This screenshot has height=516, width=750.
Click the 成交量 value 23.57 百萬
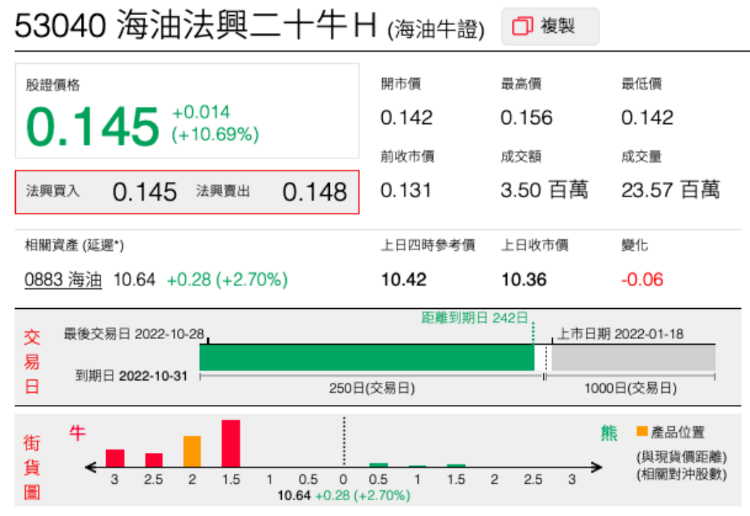tap(671, 190)
